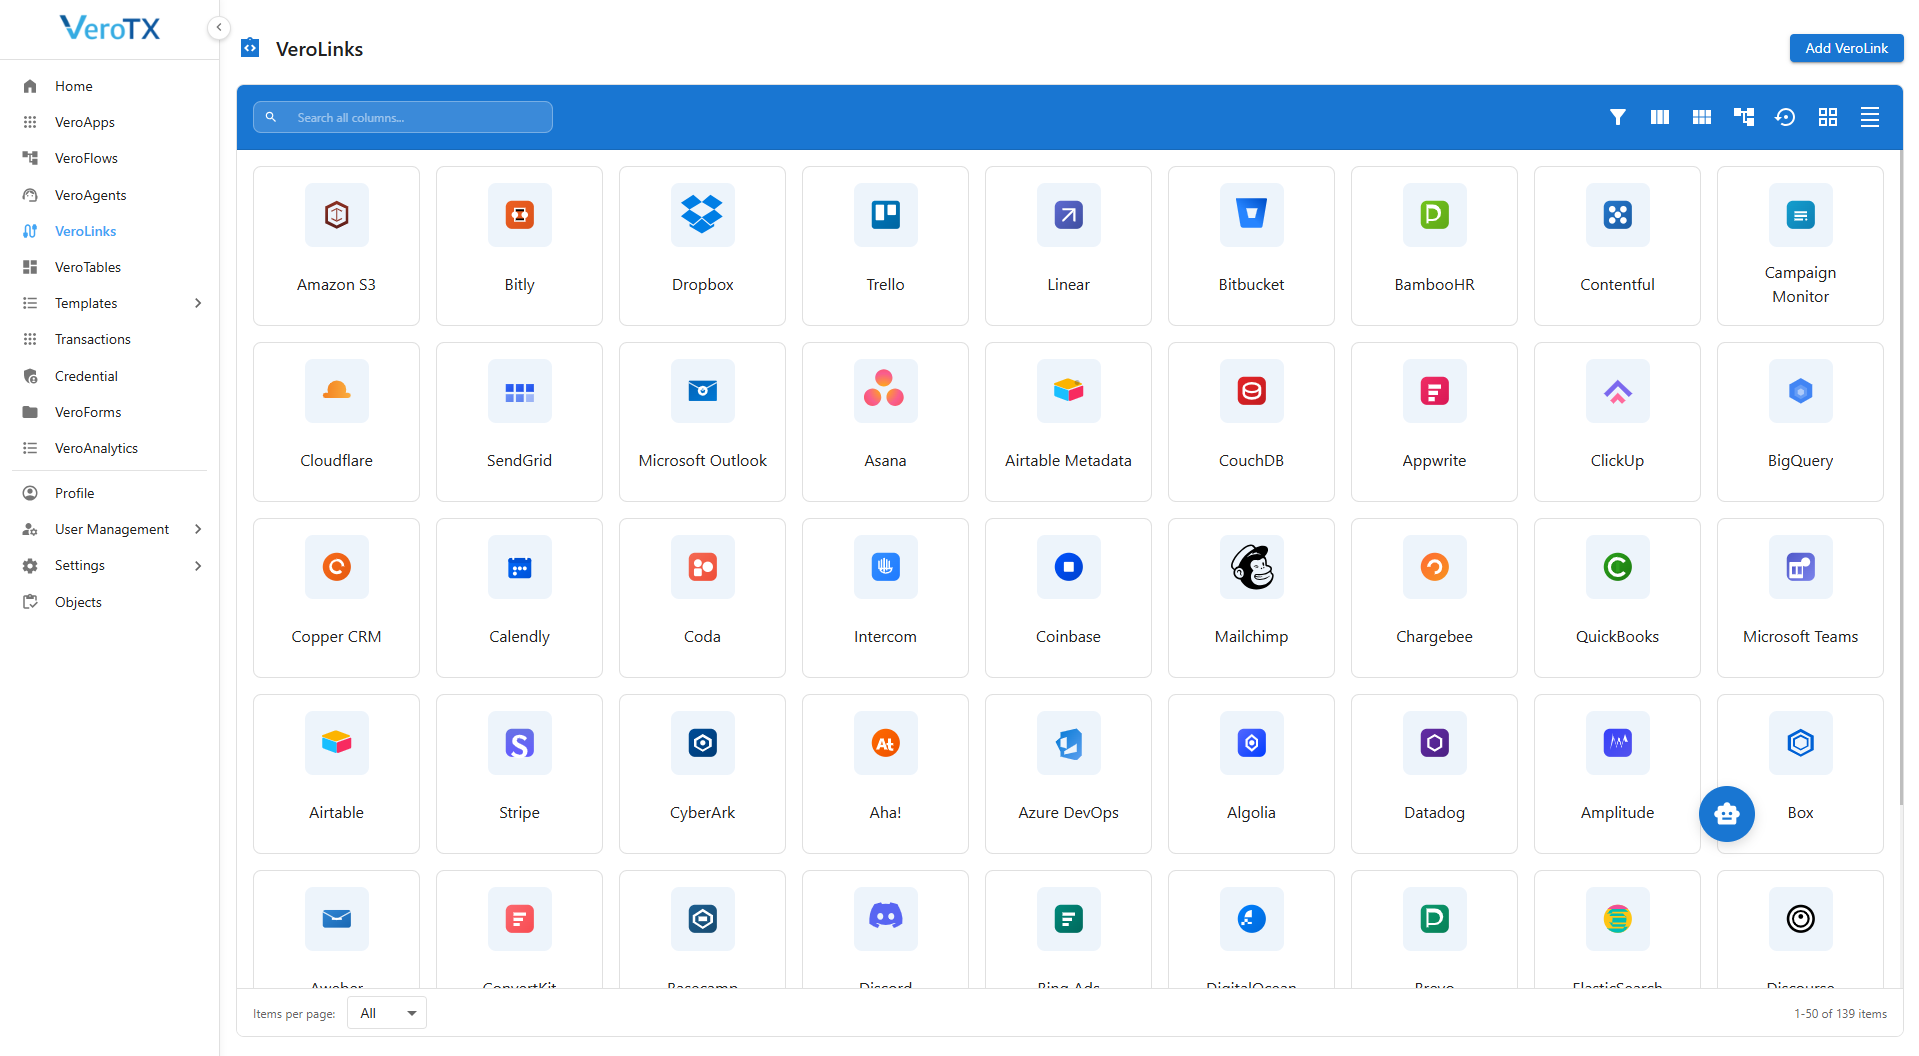Viewport: 1919px width, 1056px height.
Task: Open VeroApps in sidebar
Action: tap(110, 122)
